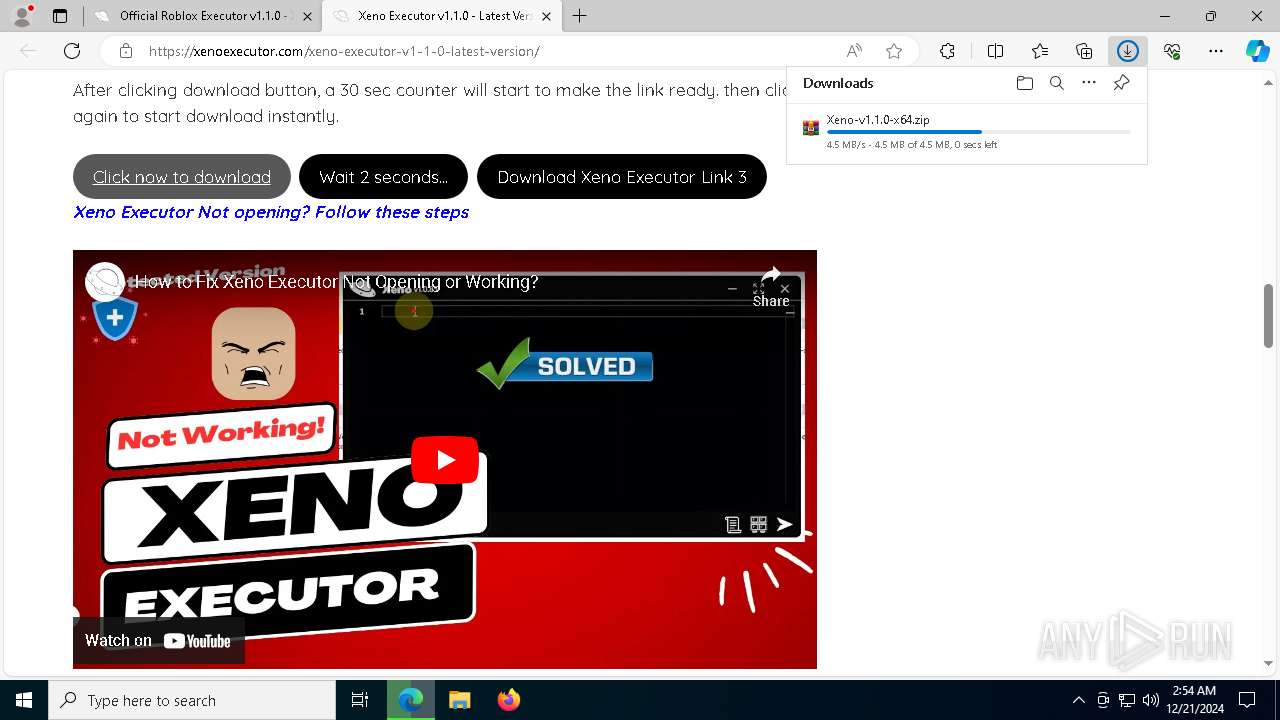The height and width of the screenshot is (720, 1280).
Task: Open more options in Downloads panel
Action: (x=1089, y=83)
